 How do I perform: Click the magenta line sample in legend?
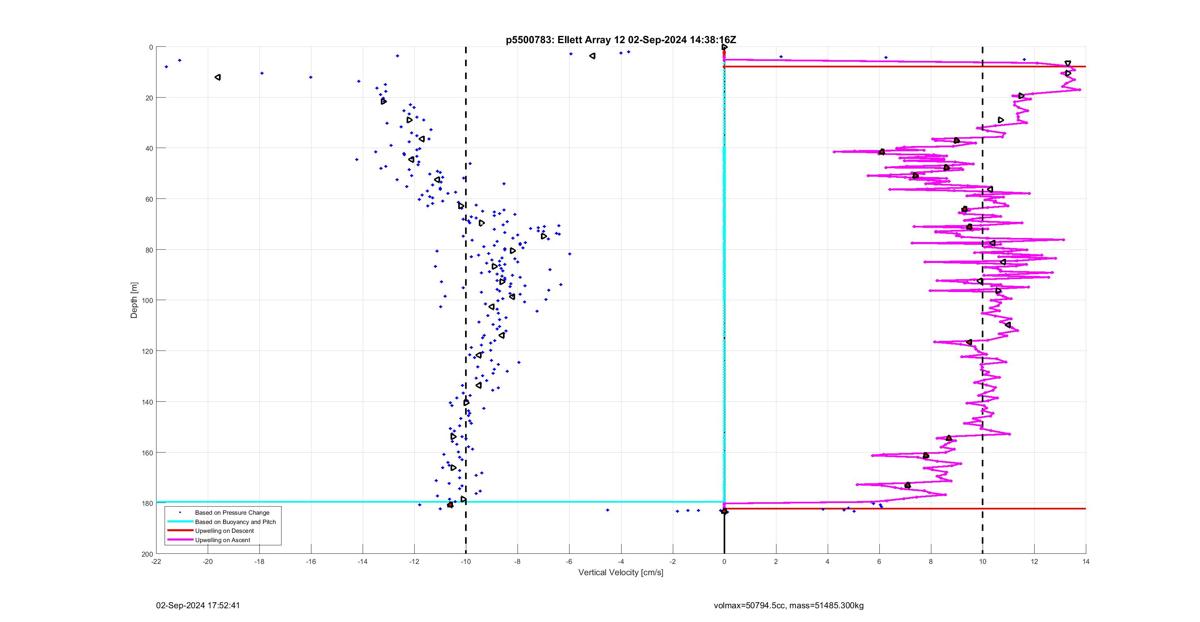click(179, 540)
